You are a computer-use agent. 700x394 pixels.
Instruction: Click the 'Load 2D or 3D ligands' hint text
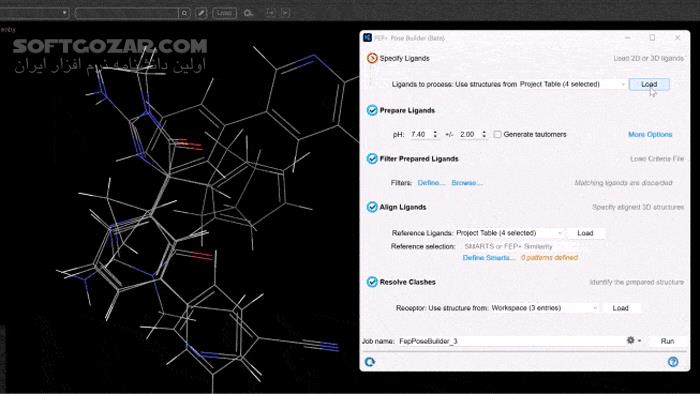click(x=648, y=58)
